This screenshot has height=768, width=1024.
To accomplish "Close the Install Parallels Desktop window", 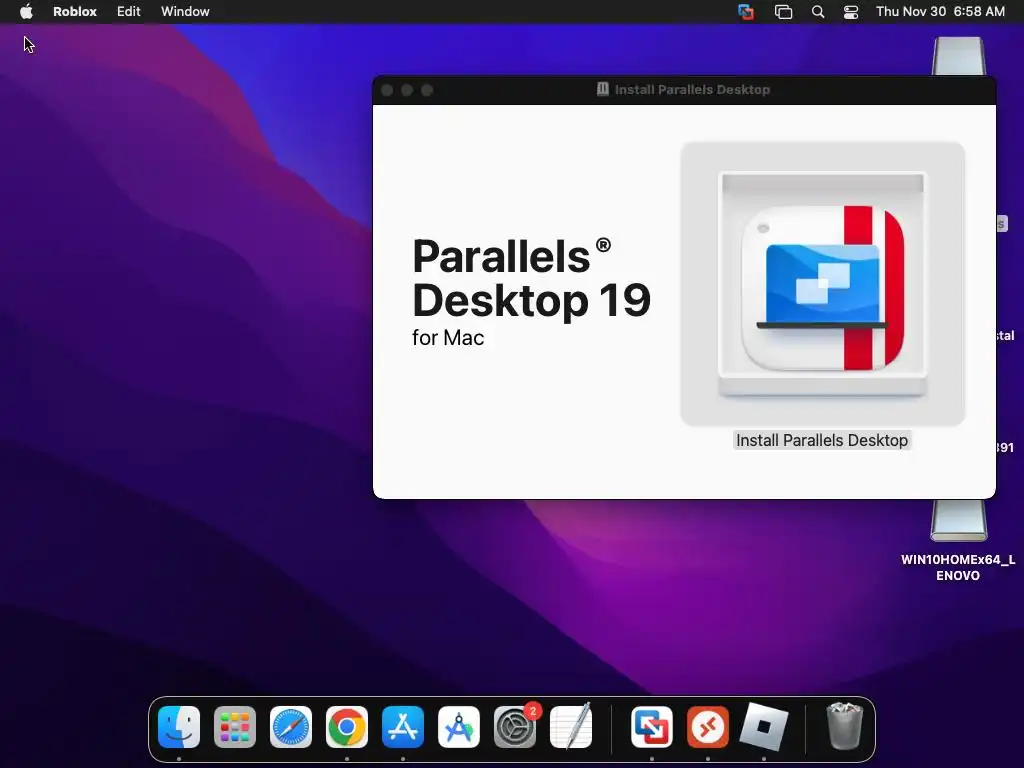I will pyautogui.click(x=387, y=90).
